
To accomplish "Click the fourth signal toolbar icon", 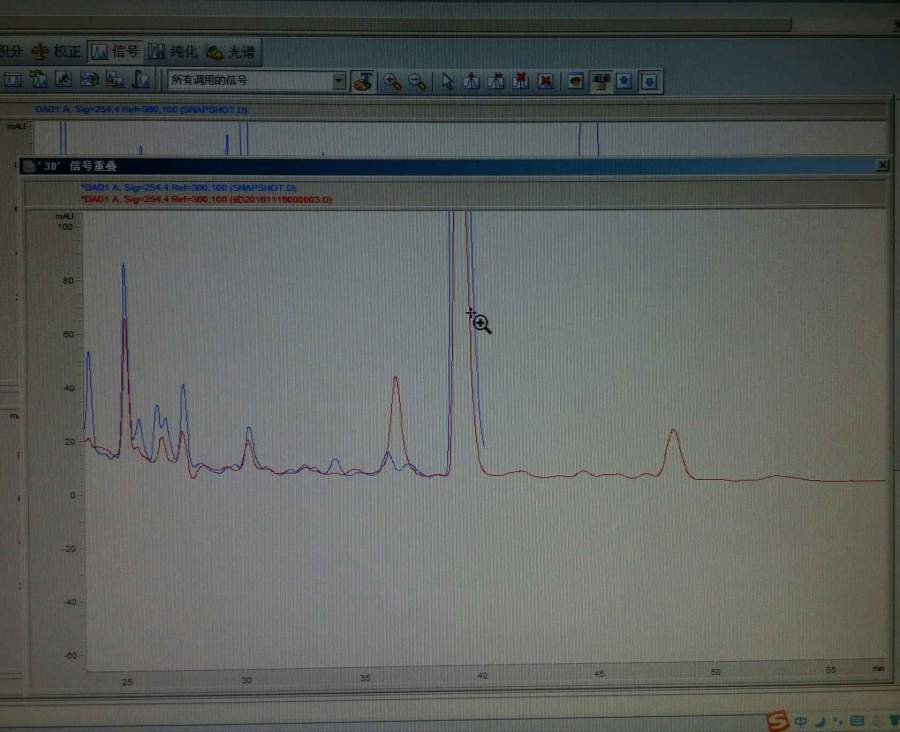I will [89, 80].
